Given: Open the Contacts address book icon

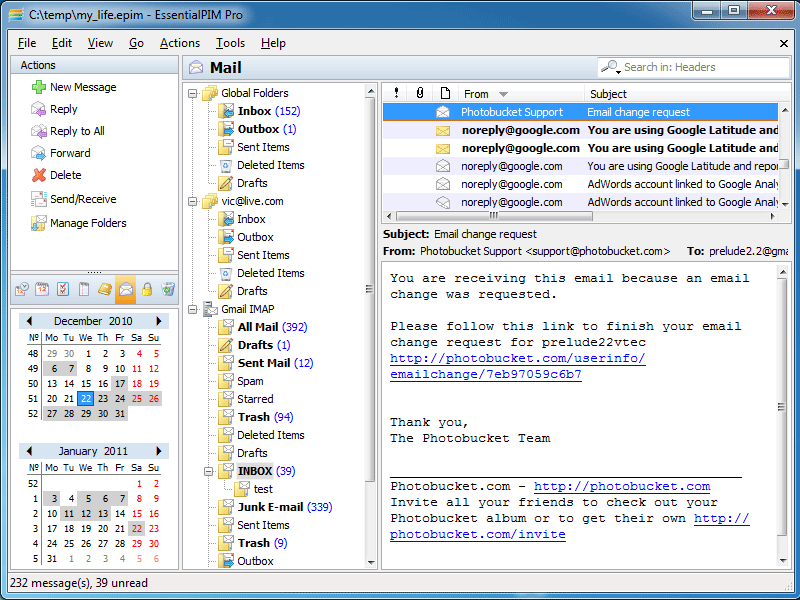Looking at the screenshot, I should [105, 289].
